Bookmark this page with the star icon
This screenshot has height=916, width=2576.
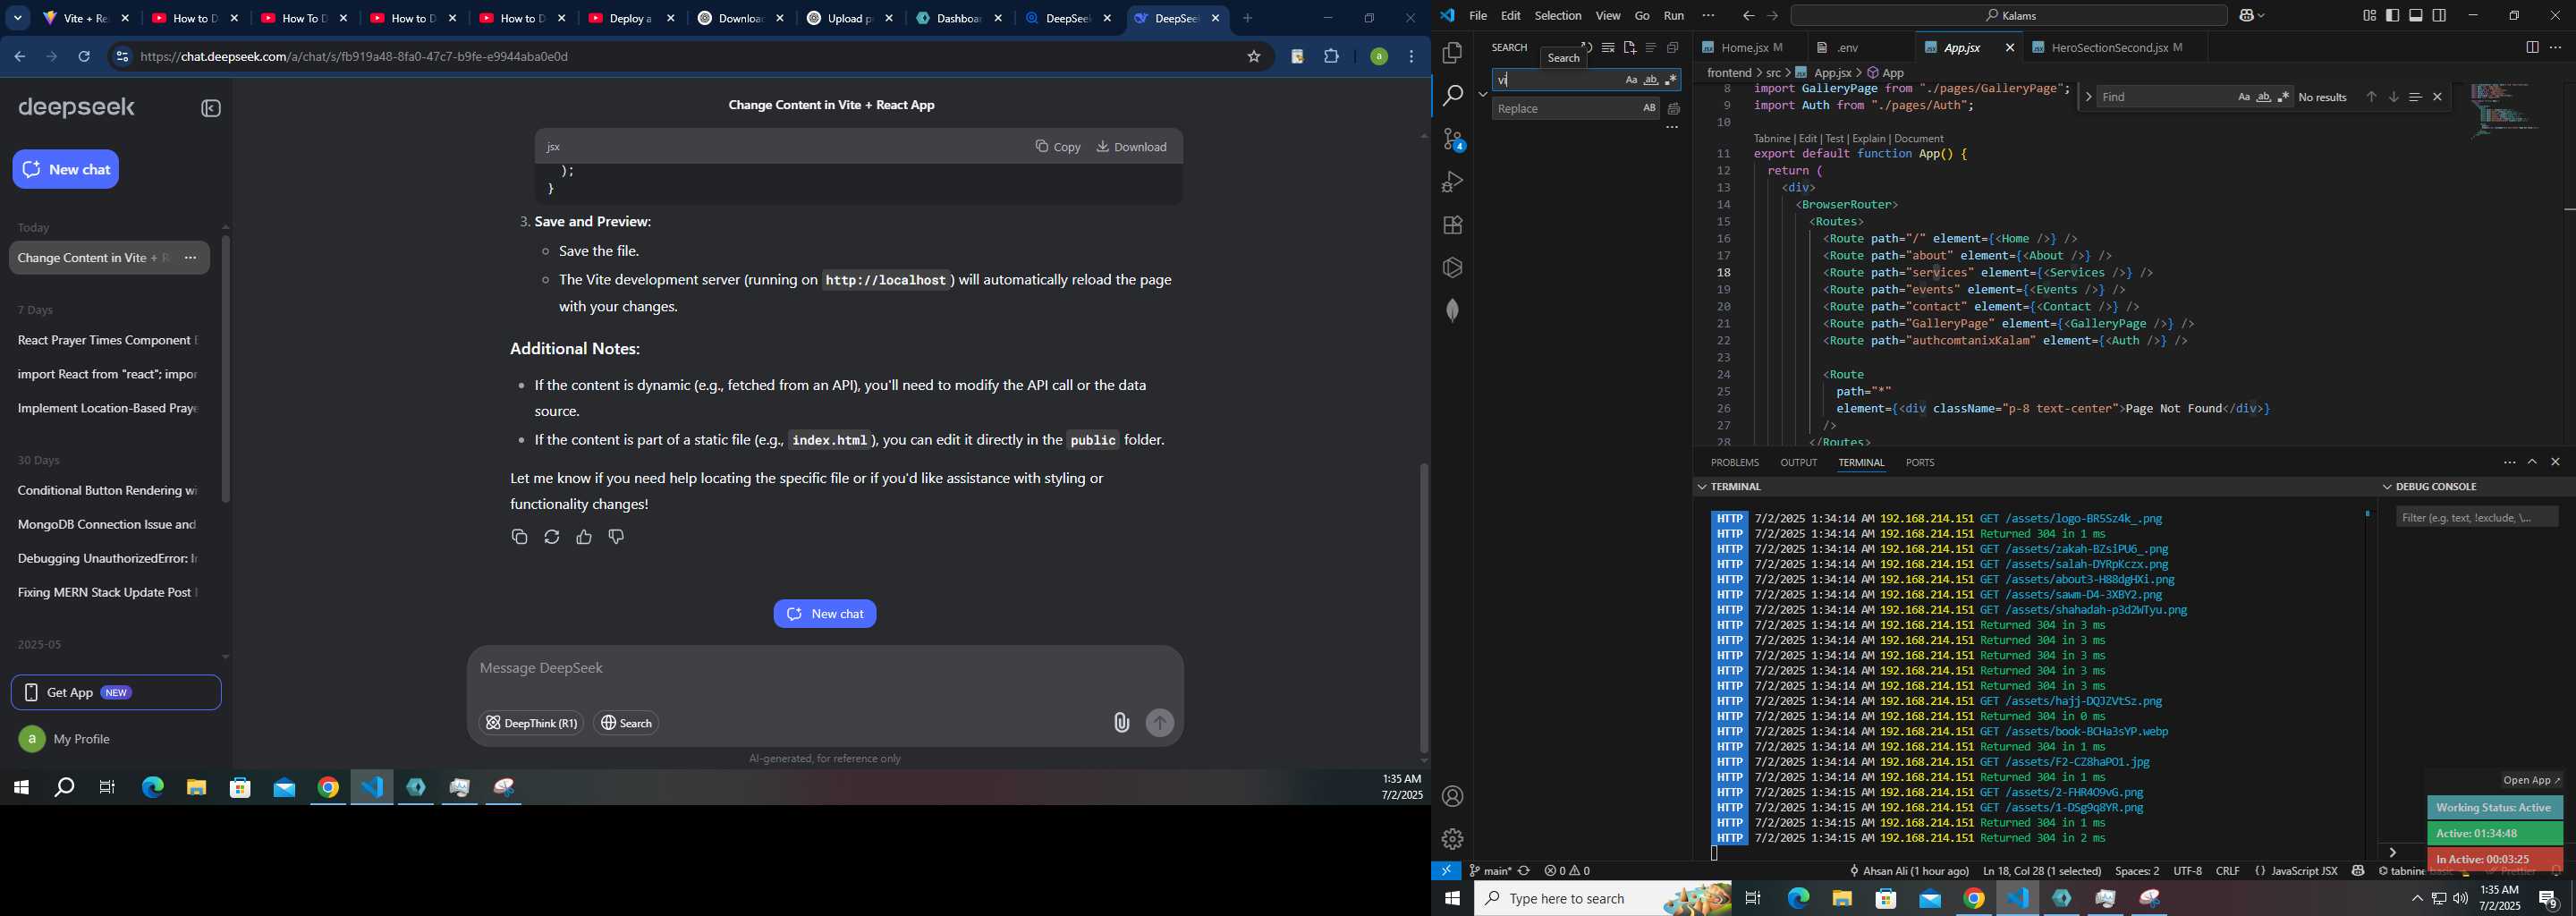point(1253,57)
